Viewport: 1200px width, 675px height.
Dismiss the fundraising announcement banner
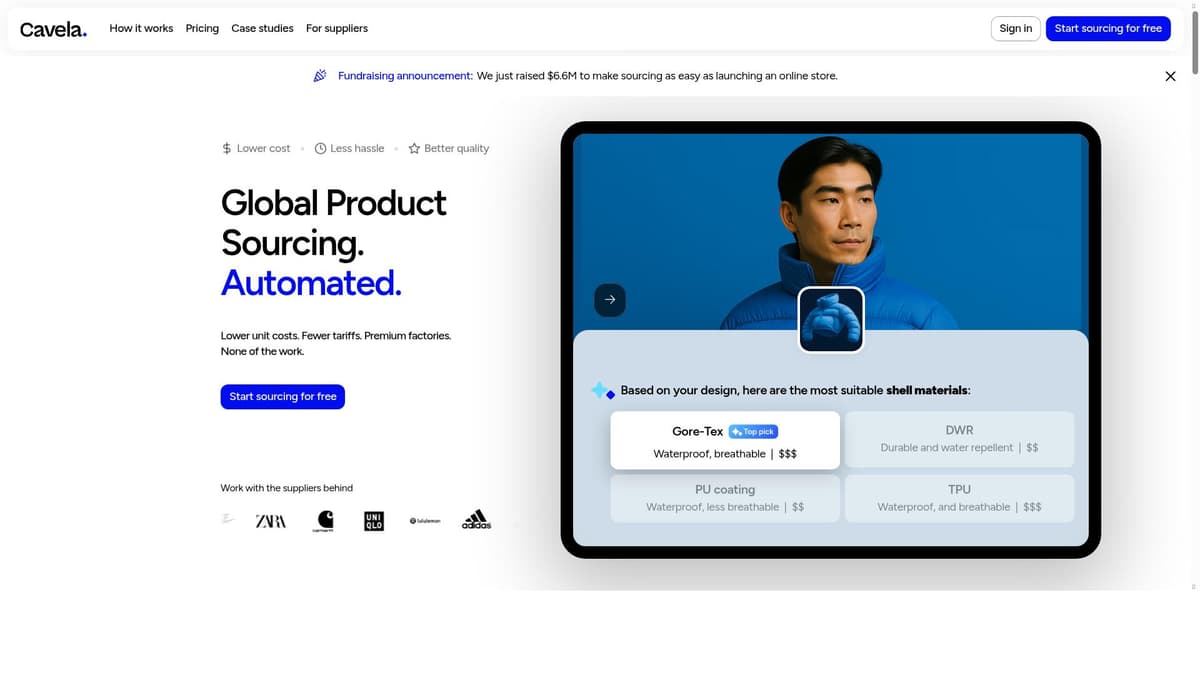click(x=1170, y=76)
